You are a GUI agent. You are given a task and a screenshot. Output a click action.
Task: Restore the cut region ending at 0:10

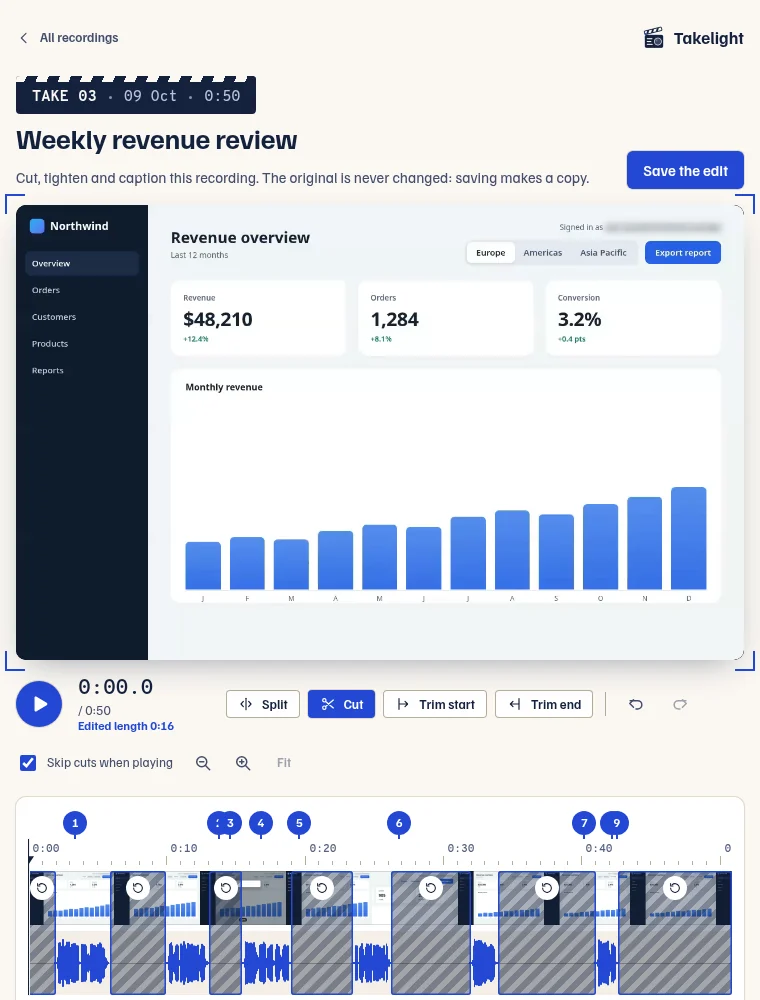138,888
